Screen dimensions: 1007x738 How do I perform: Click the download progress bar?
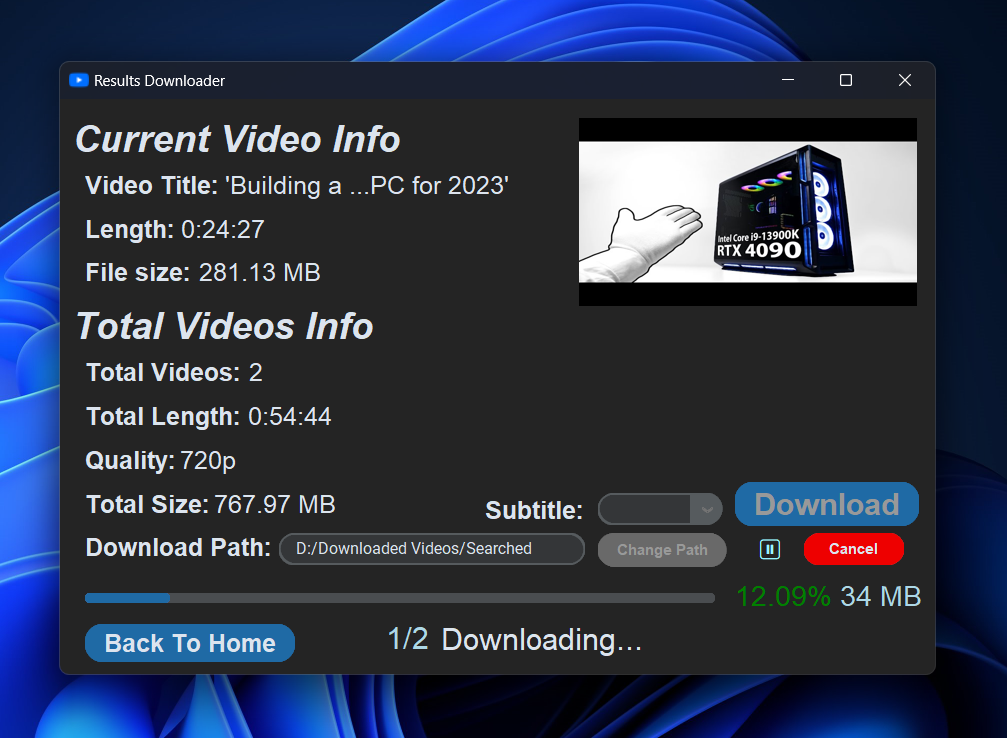399,598
